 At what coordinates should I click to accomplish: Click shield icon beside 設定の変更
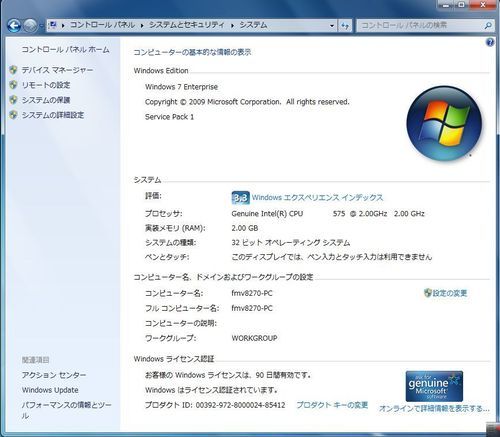428,293
